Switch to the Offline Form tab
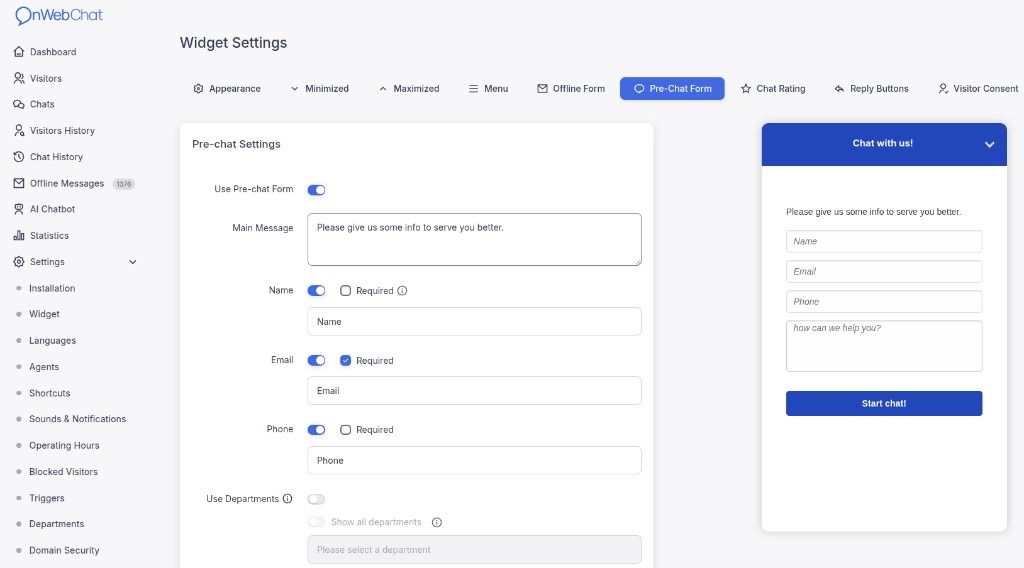 pos(571,89)
